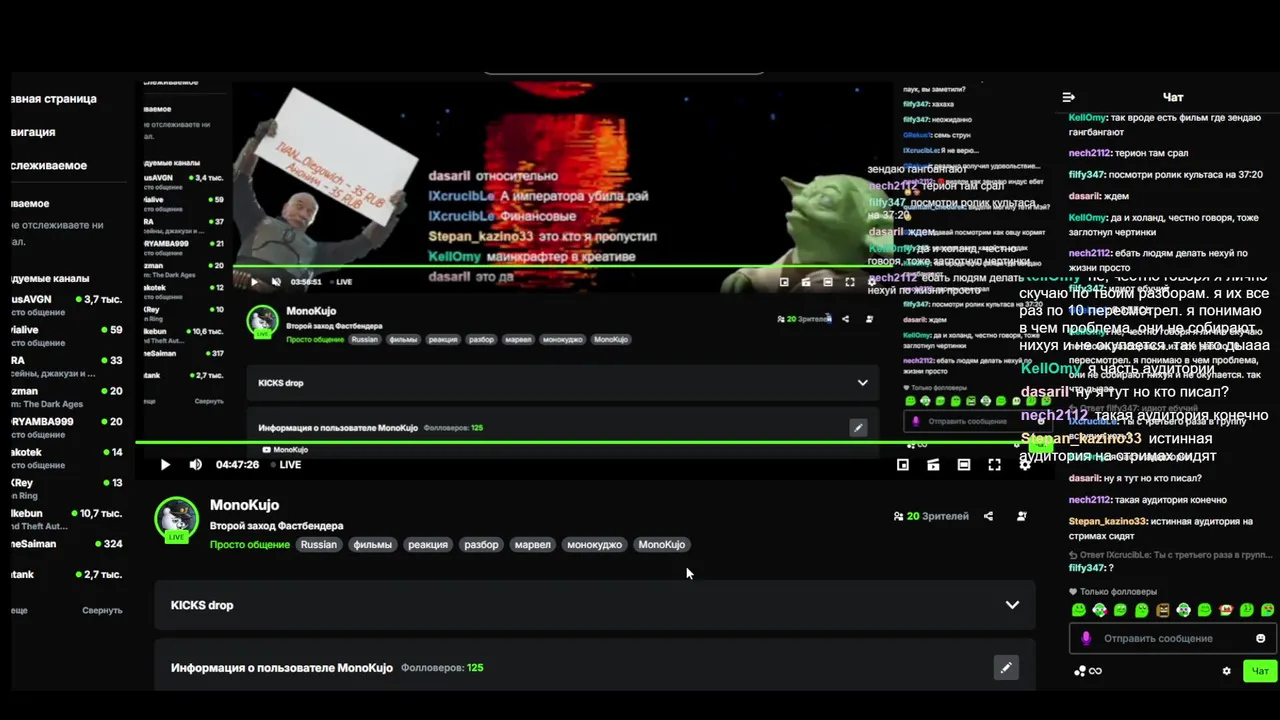Insert the second emote with the red item

click(1099, 610)
